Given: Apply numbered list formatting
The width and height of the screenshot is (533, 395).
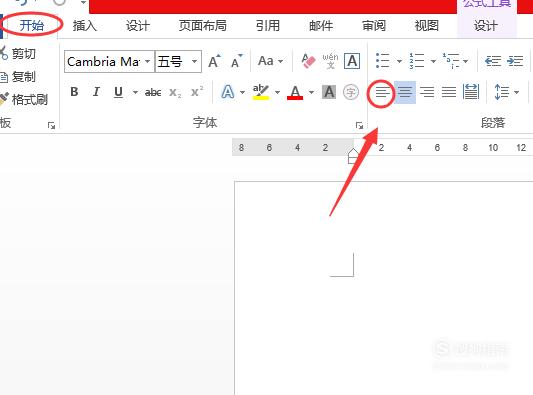Looking at the screenshot, I should pos(416,61).
